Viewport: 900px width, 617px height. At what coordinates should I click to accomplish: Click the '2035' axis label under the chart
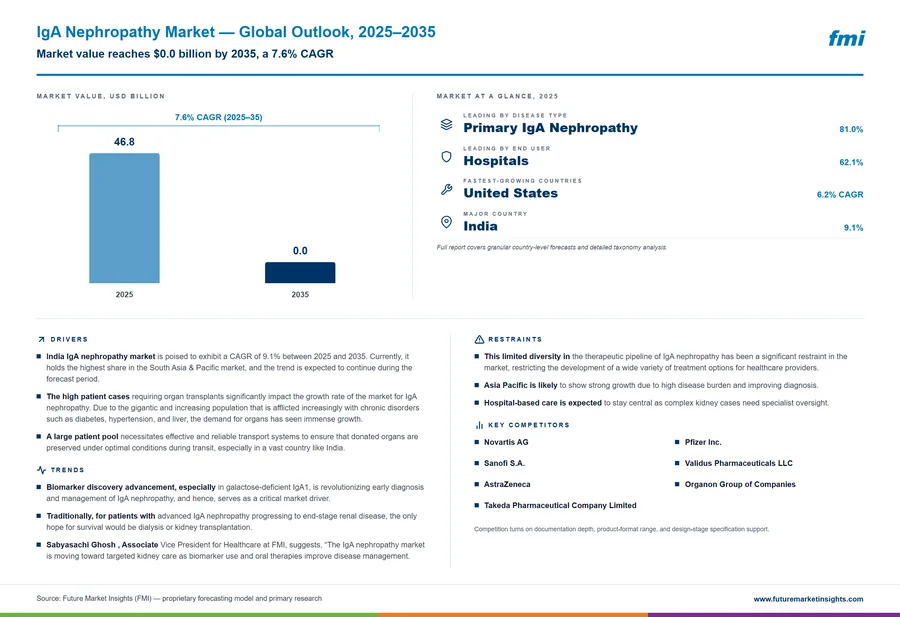click(300, 294)
